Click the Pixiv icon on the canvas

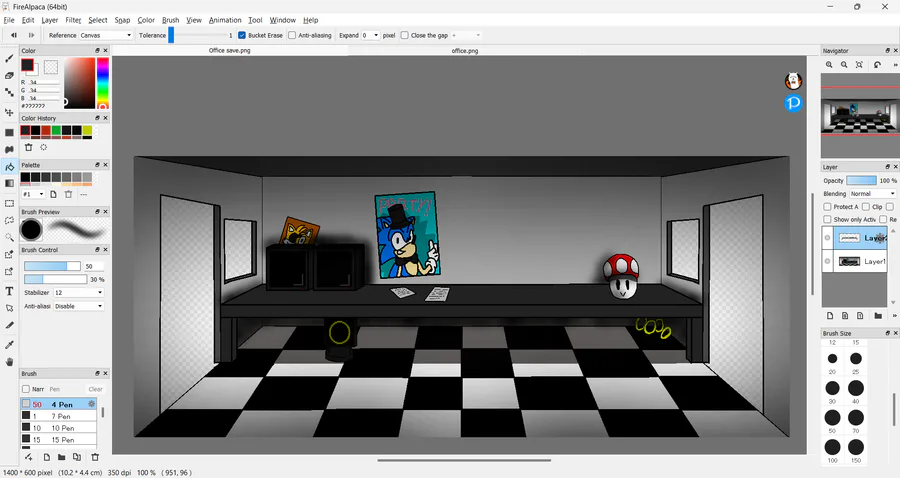click(x=793, y=103)
